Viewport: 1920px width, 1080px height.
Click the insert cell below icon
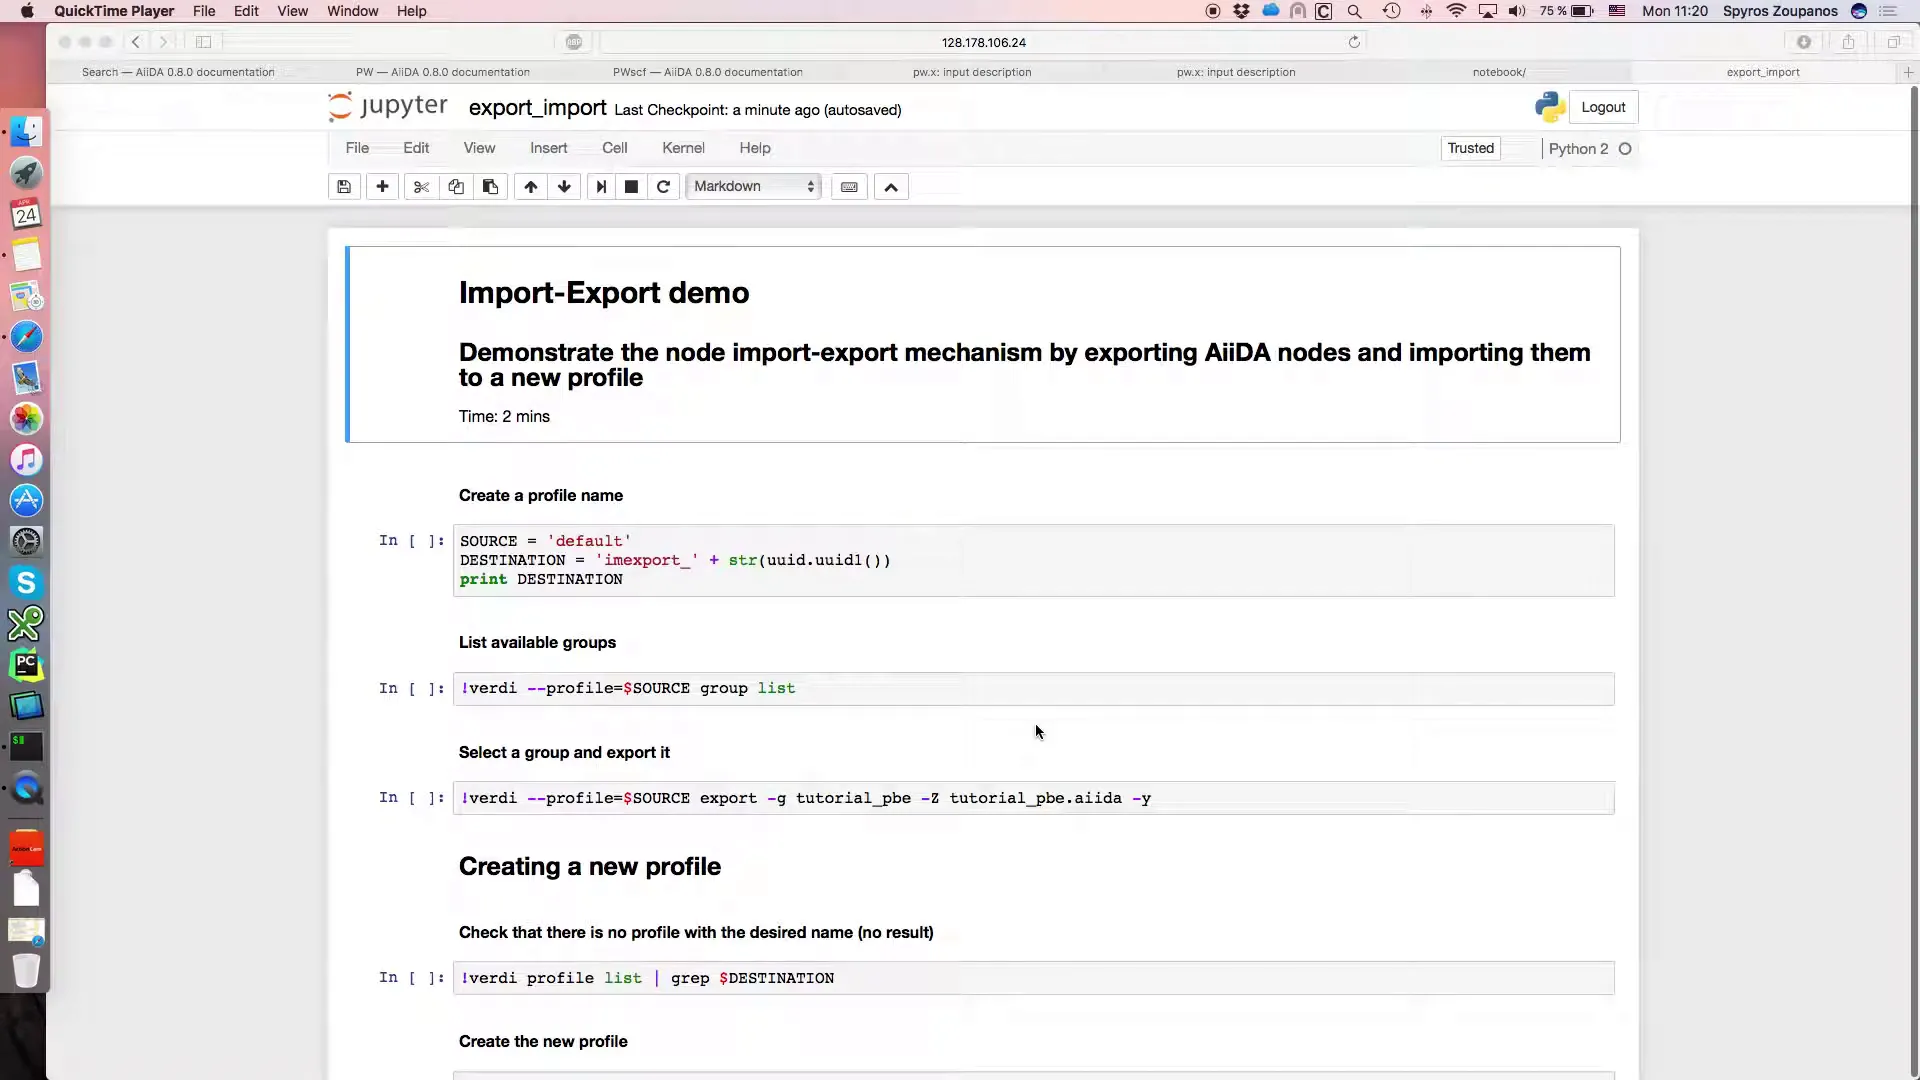point(381,186)
